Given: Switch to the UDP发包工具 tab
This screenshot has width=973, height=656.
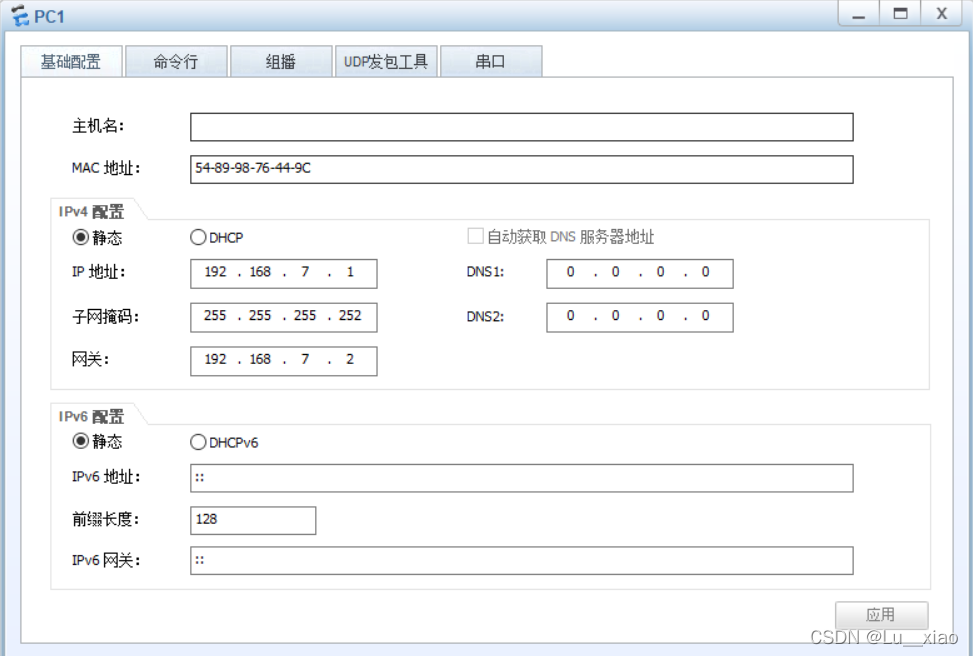Looking at the screenshot, I should click(x=386, y=61).
